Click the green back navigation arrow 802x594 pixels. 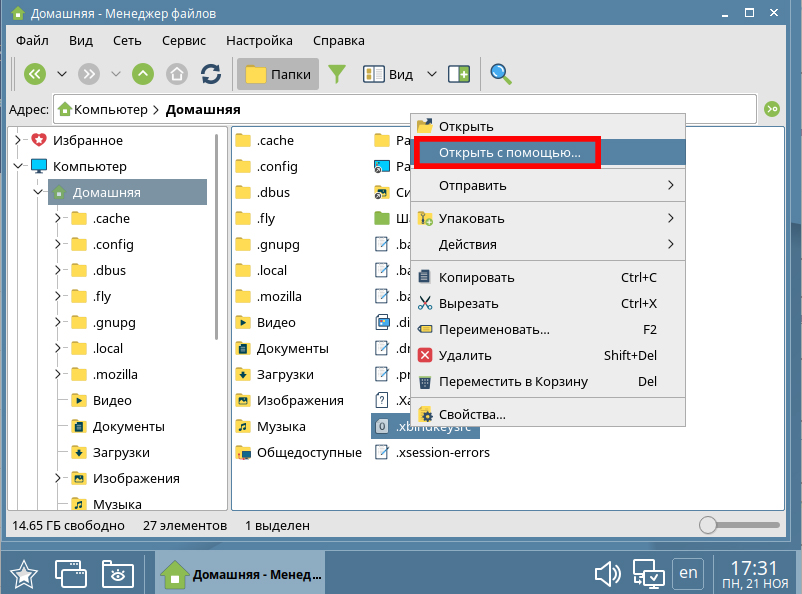(x=35, y=74)
